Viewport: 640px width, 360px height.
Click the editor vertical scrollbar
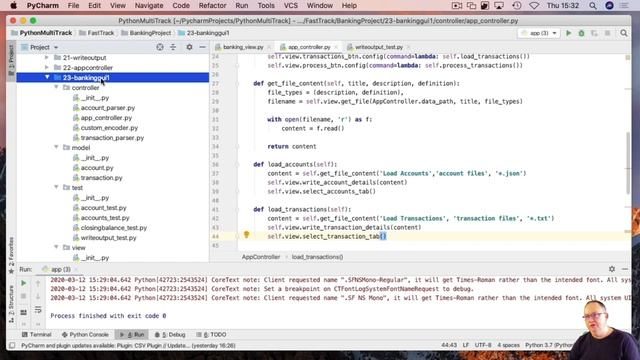[628, 162]
